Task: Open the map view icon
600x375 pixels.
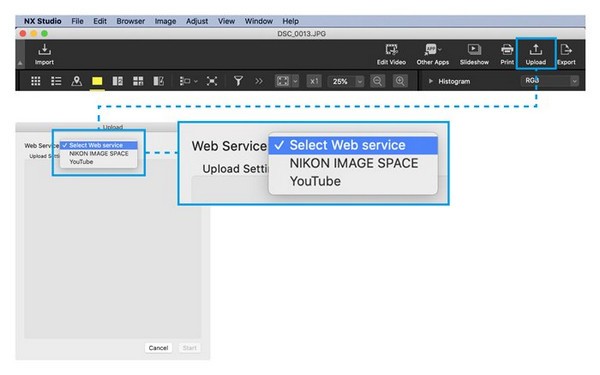Action: [x=77, y=81]
